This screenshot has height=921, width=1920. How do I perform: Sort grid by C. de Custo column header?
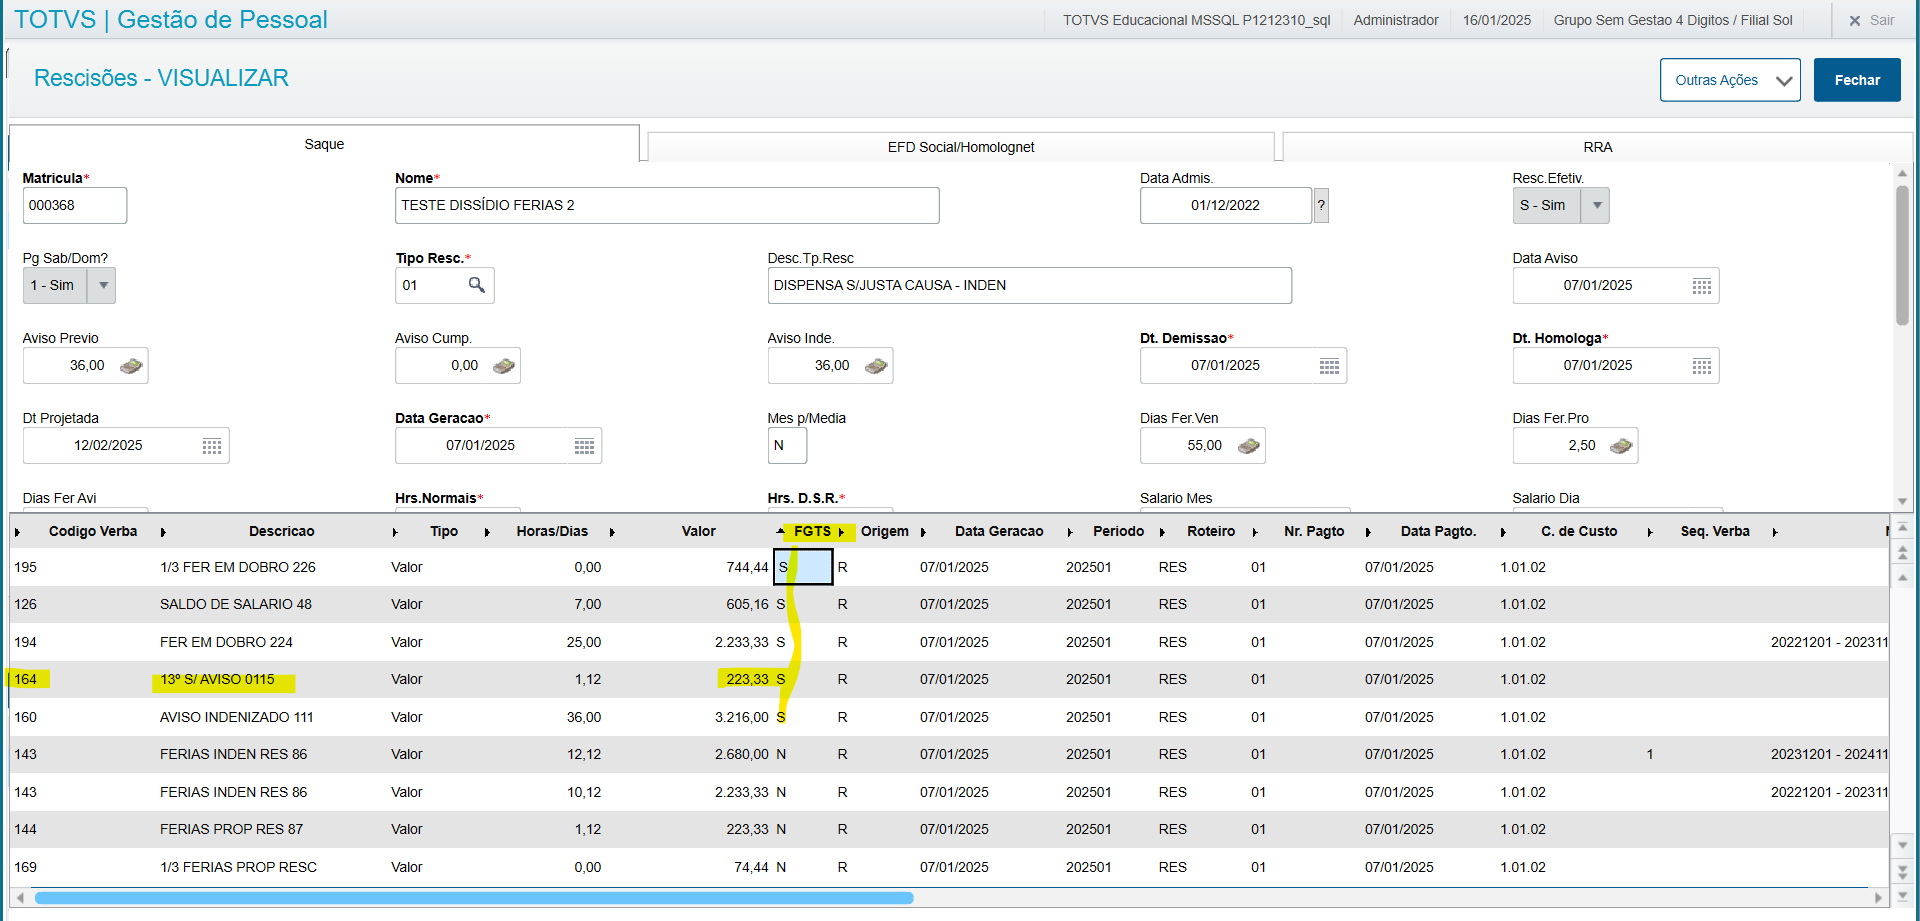click(x=1579, y=531)
